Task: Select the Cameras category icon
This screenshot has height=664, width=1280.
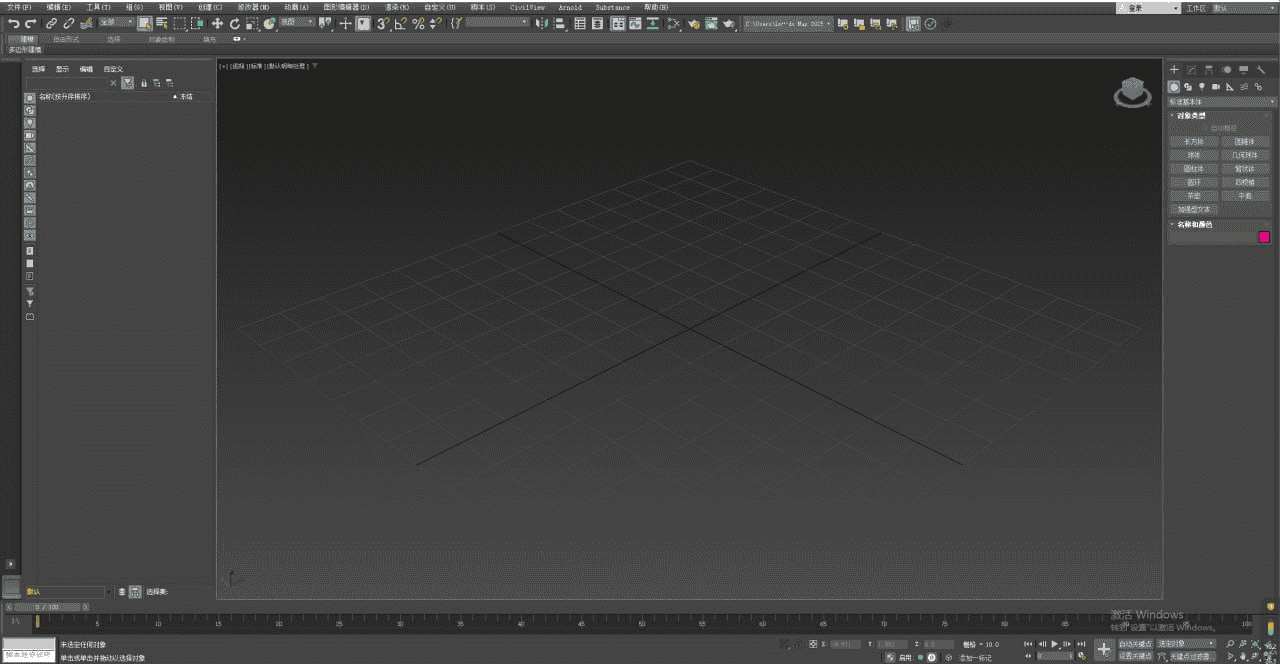Action: (x=1216, y=87)
